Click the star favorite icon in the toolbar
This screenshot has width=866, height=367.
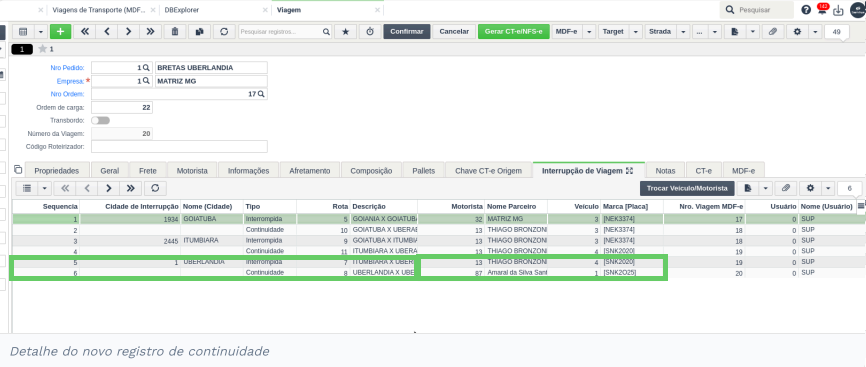pos(345,32)
